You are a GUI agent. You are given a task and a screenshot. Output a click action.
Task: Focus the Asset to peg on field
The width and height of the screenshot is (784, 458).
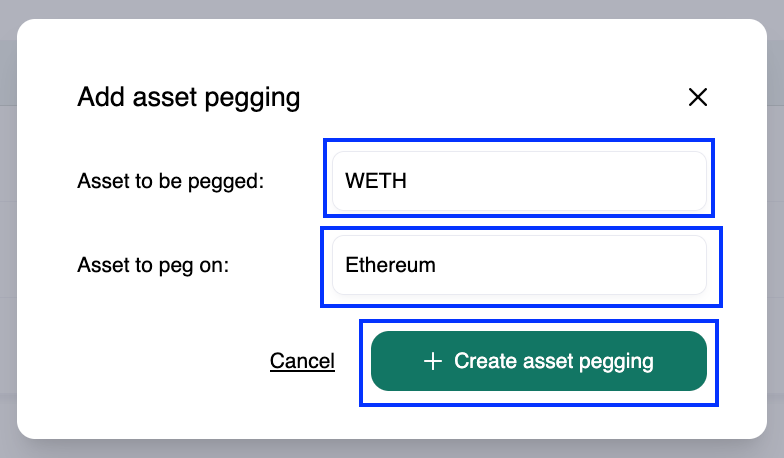(x=519, y=266)
